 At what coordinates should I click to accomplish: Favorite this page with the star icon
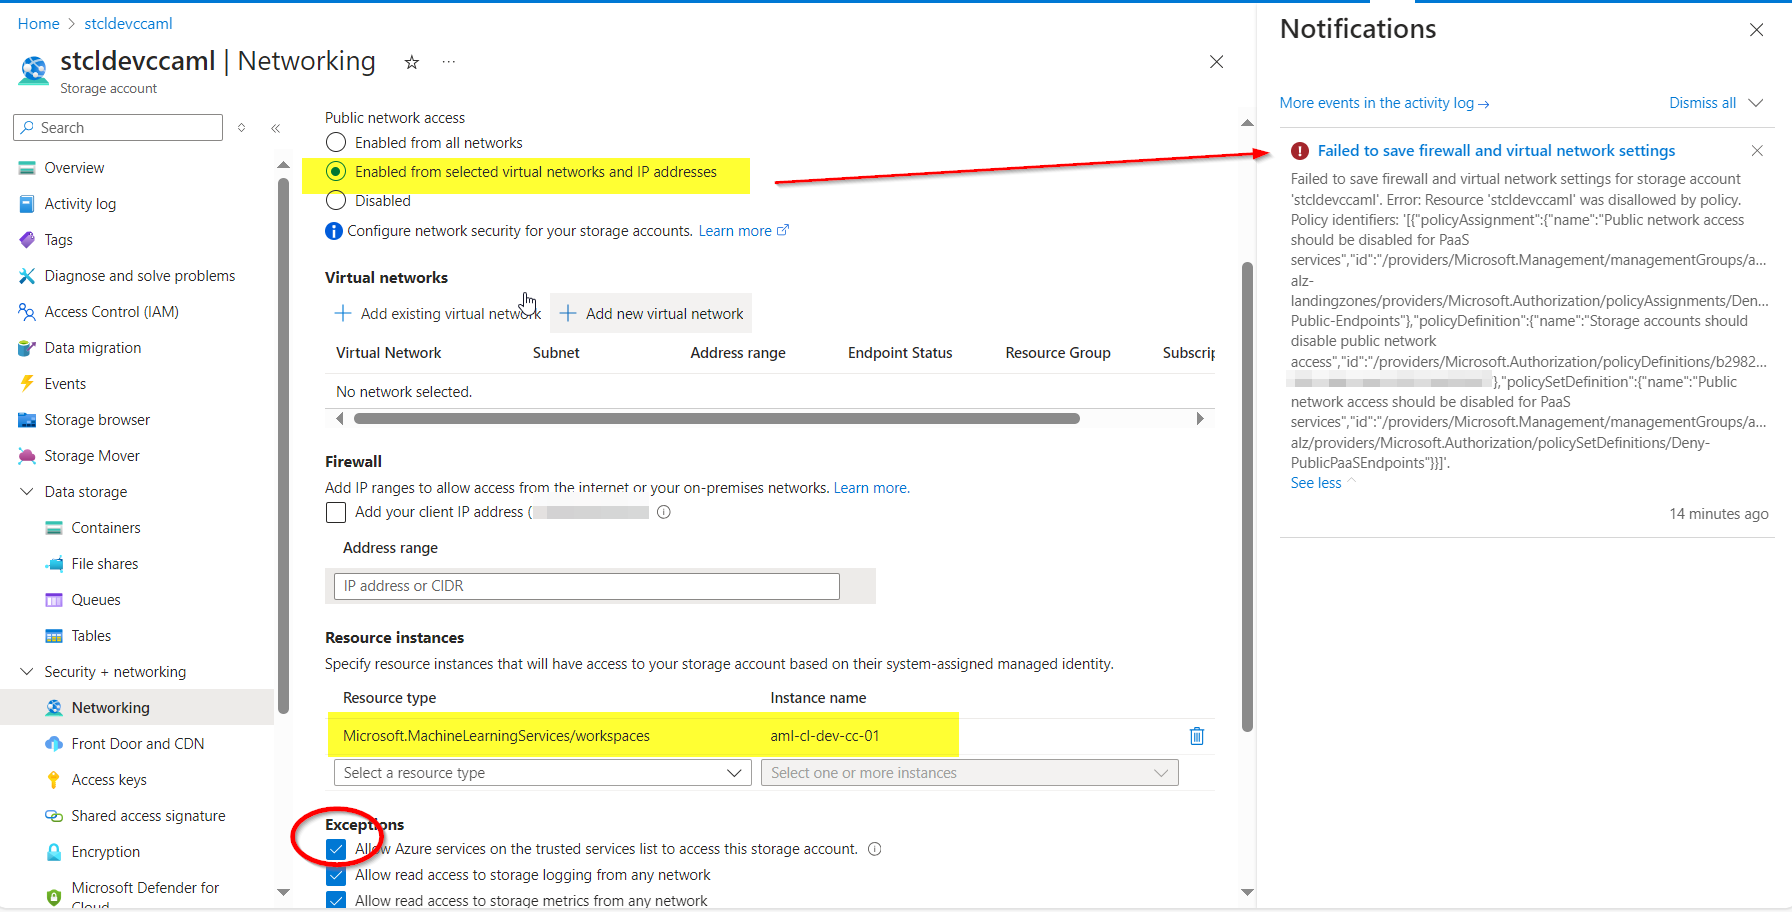411,62
